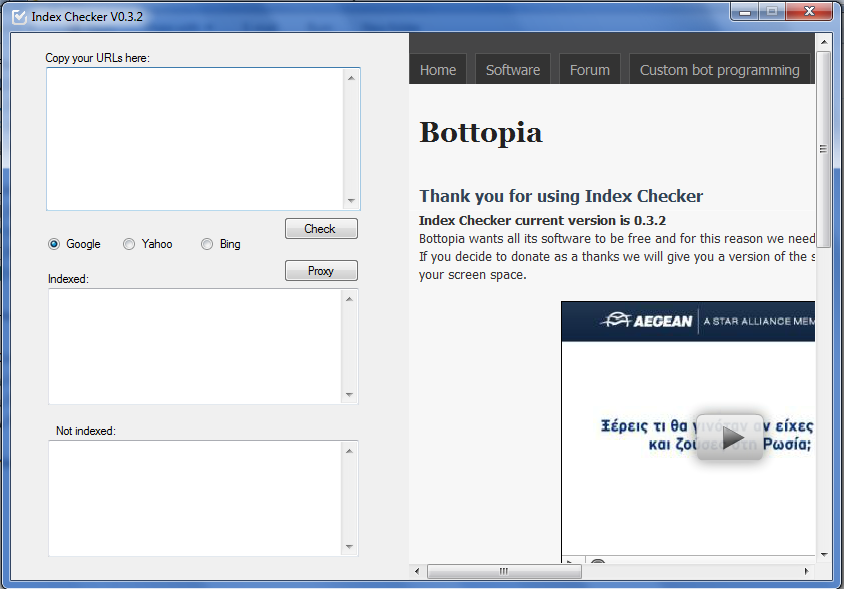Click the down arrow of the URLs box scrollbar
The height and width of the screenshot is (589, 844).
pos(351,201)
